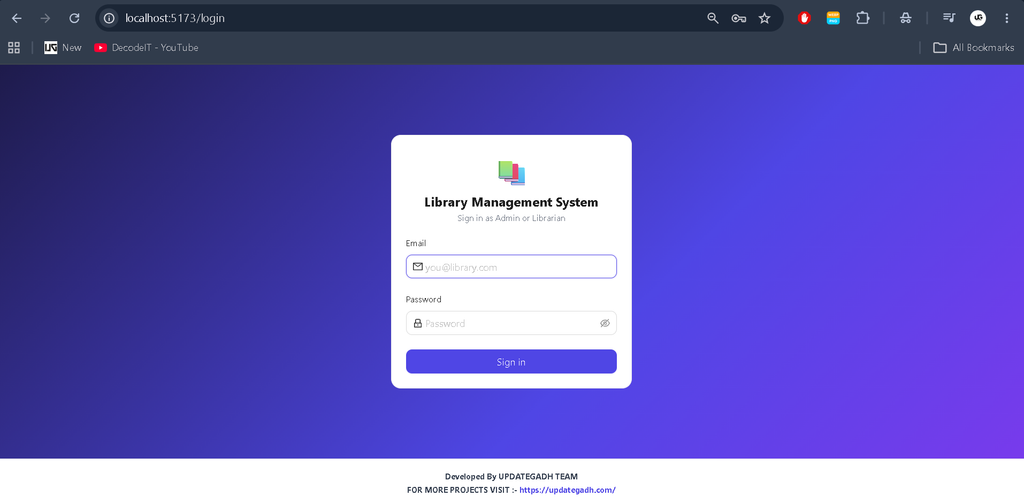Toggle password visibility eye icon
The height and width of the screenshot is (503, 1024).
click(605, 323)
